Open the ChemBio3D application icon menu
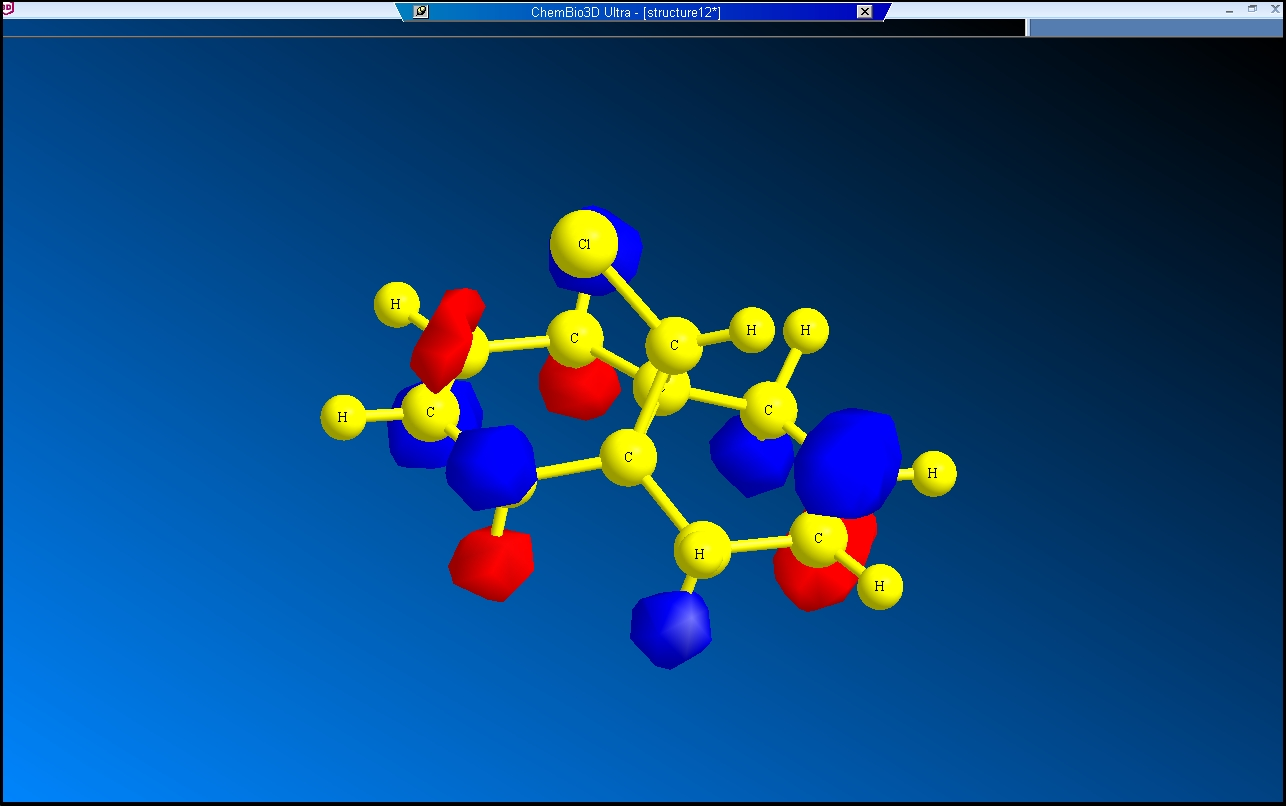Viewport: 1286px width, 806px height. (7, 8)
